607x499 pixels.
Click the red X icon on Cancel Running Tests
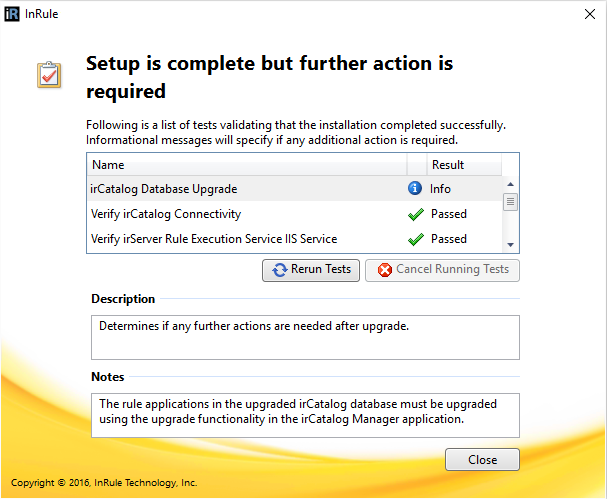point(382,270)
